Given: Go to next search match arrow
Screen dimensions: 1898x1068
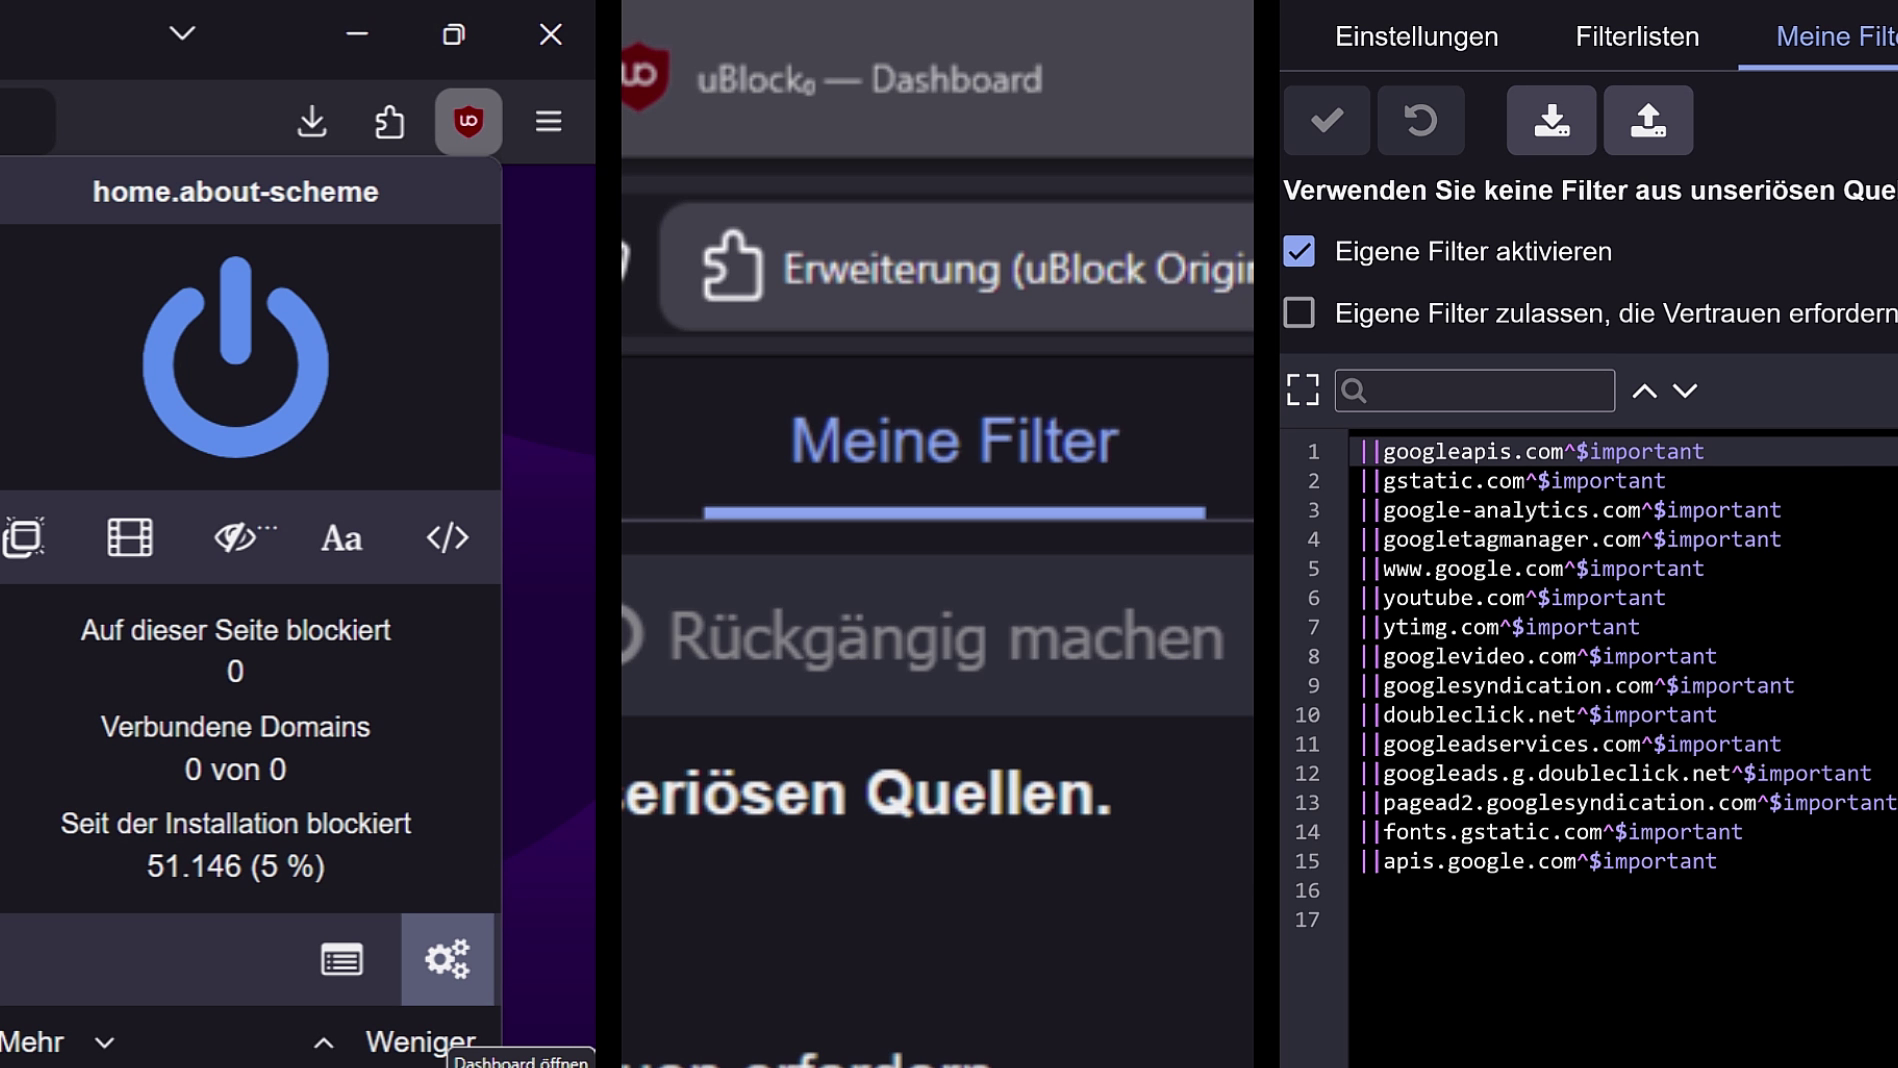Looking at the screenshot, I should (x=1685, y=391).
